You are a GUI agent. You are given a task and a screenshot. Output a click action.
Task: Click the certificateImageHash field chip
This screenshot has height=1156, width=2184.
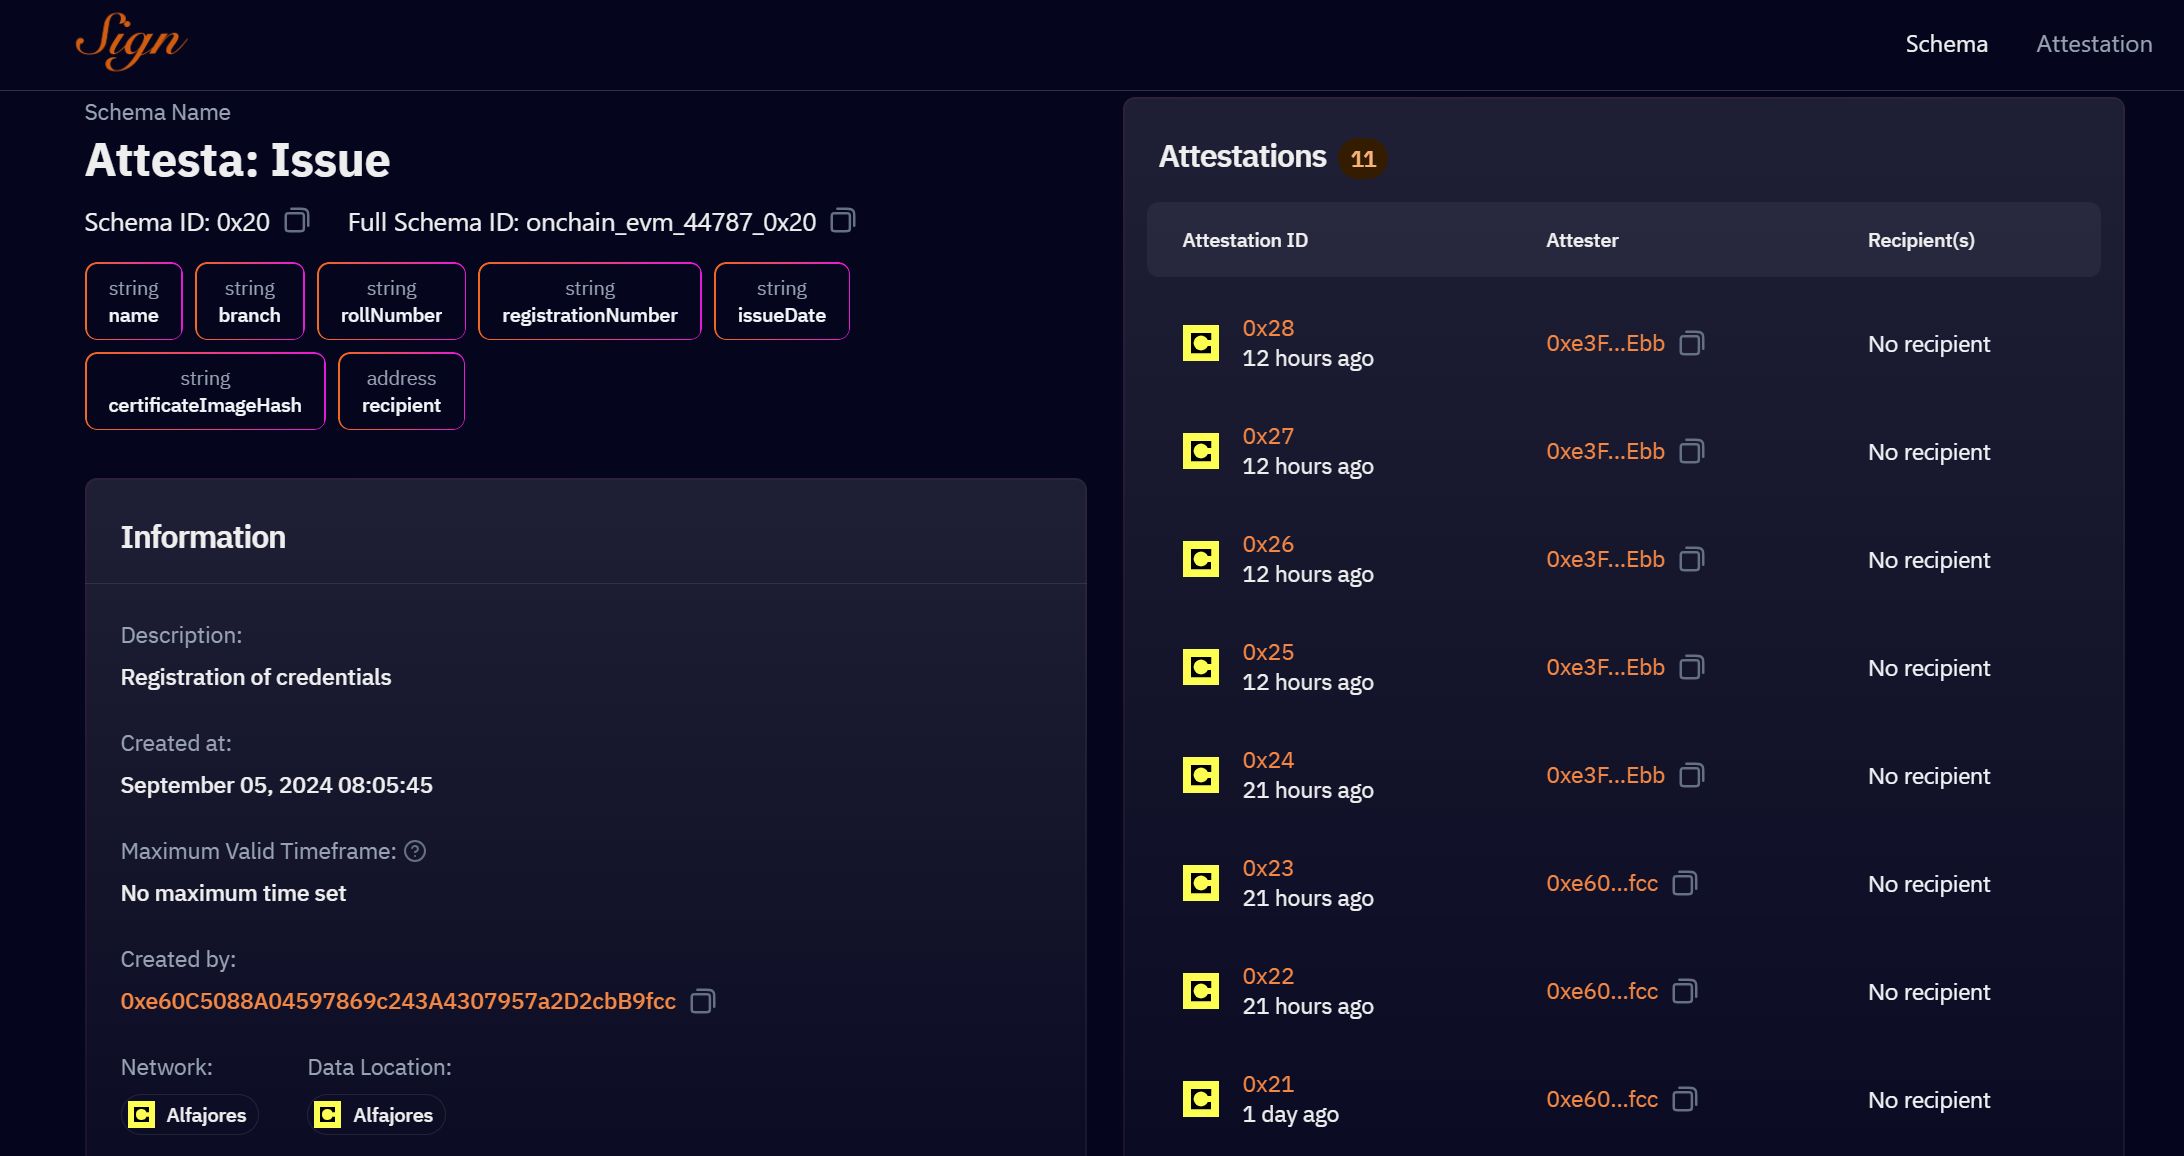(205, 391)
